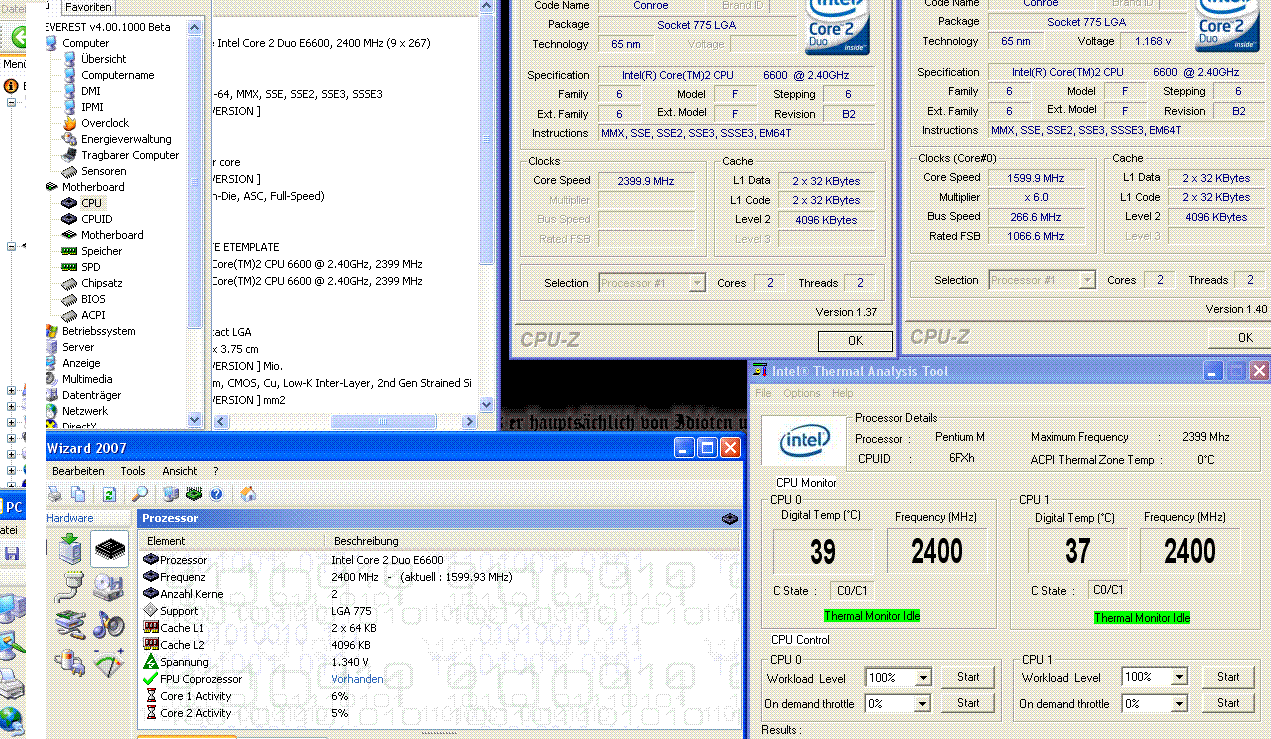Click the print icon in PC Wizard toolbar
Image resolution: width=1271 pixels, height=739 pixels.
[x=54, y=494]
